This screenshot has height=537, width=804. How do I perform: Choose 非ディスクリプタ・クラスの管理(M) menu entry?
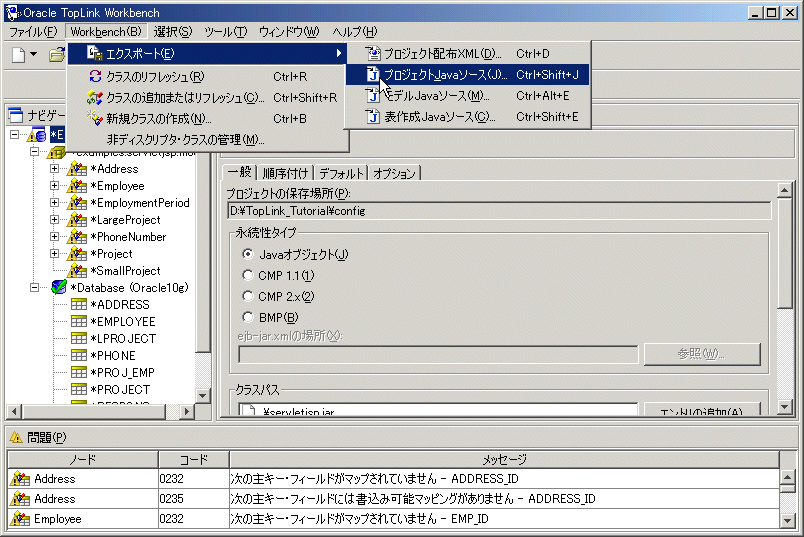(208, 140)
